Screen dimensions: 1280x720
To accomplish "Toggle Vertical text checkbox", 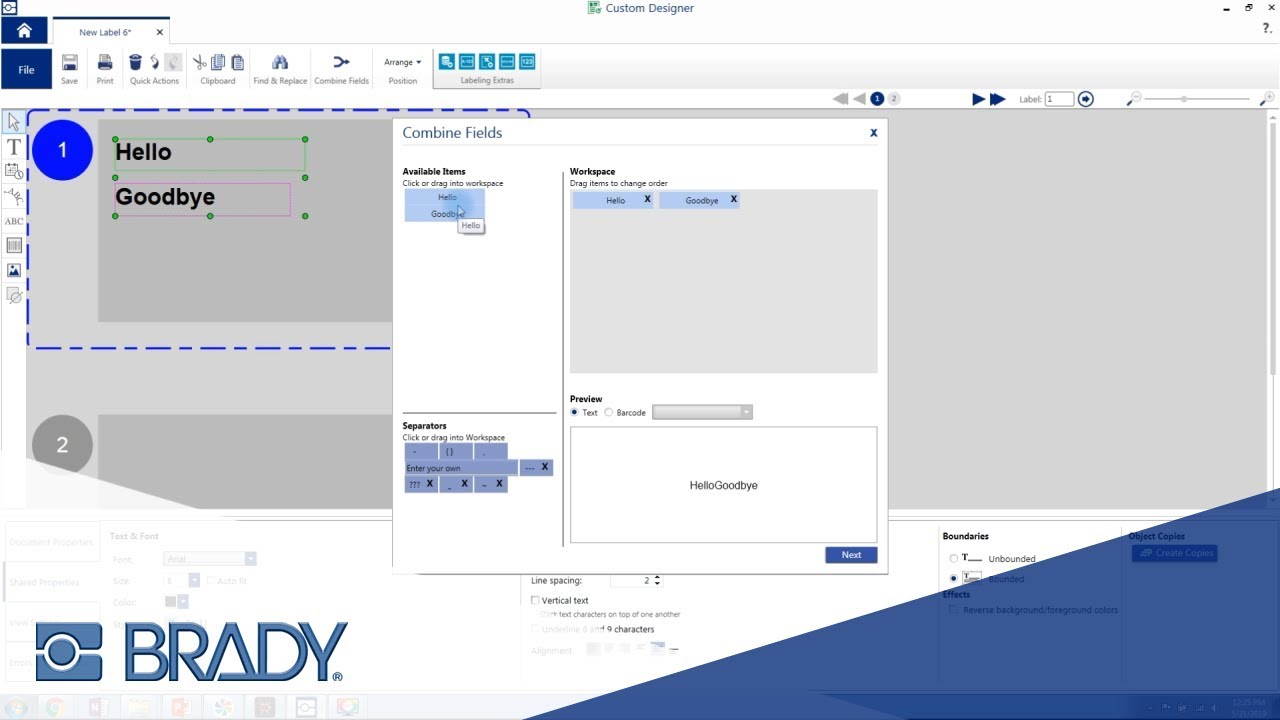I will (x=535, y=601).
